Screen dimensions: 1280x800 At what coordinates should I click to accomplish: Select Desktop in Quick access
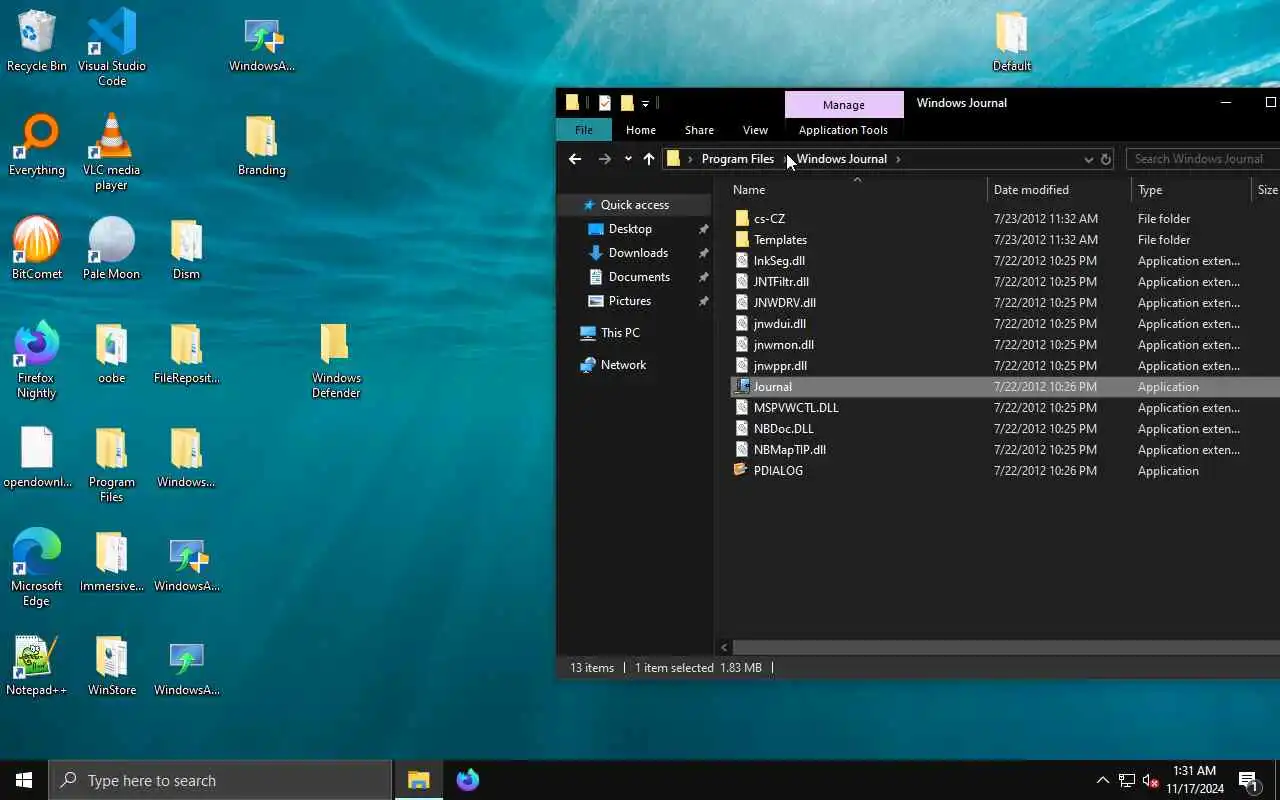pyautogui.click(x=630, y=229)
